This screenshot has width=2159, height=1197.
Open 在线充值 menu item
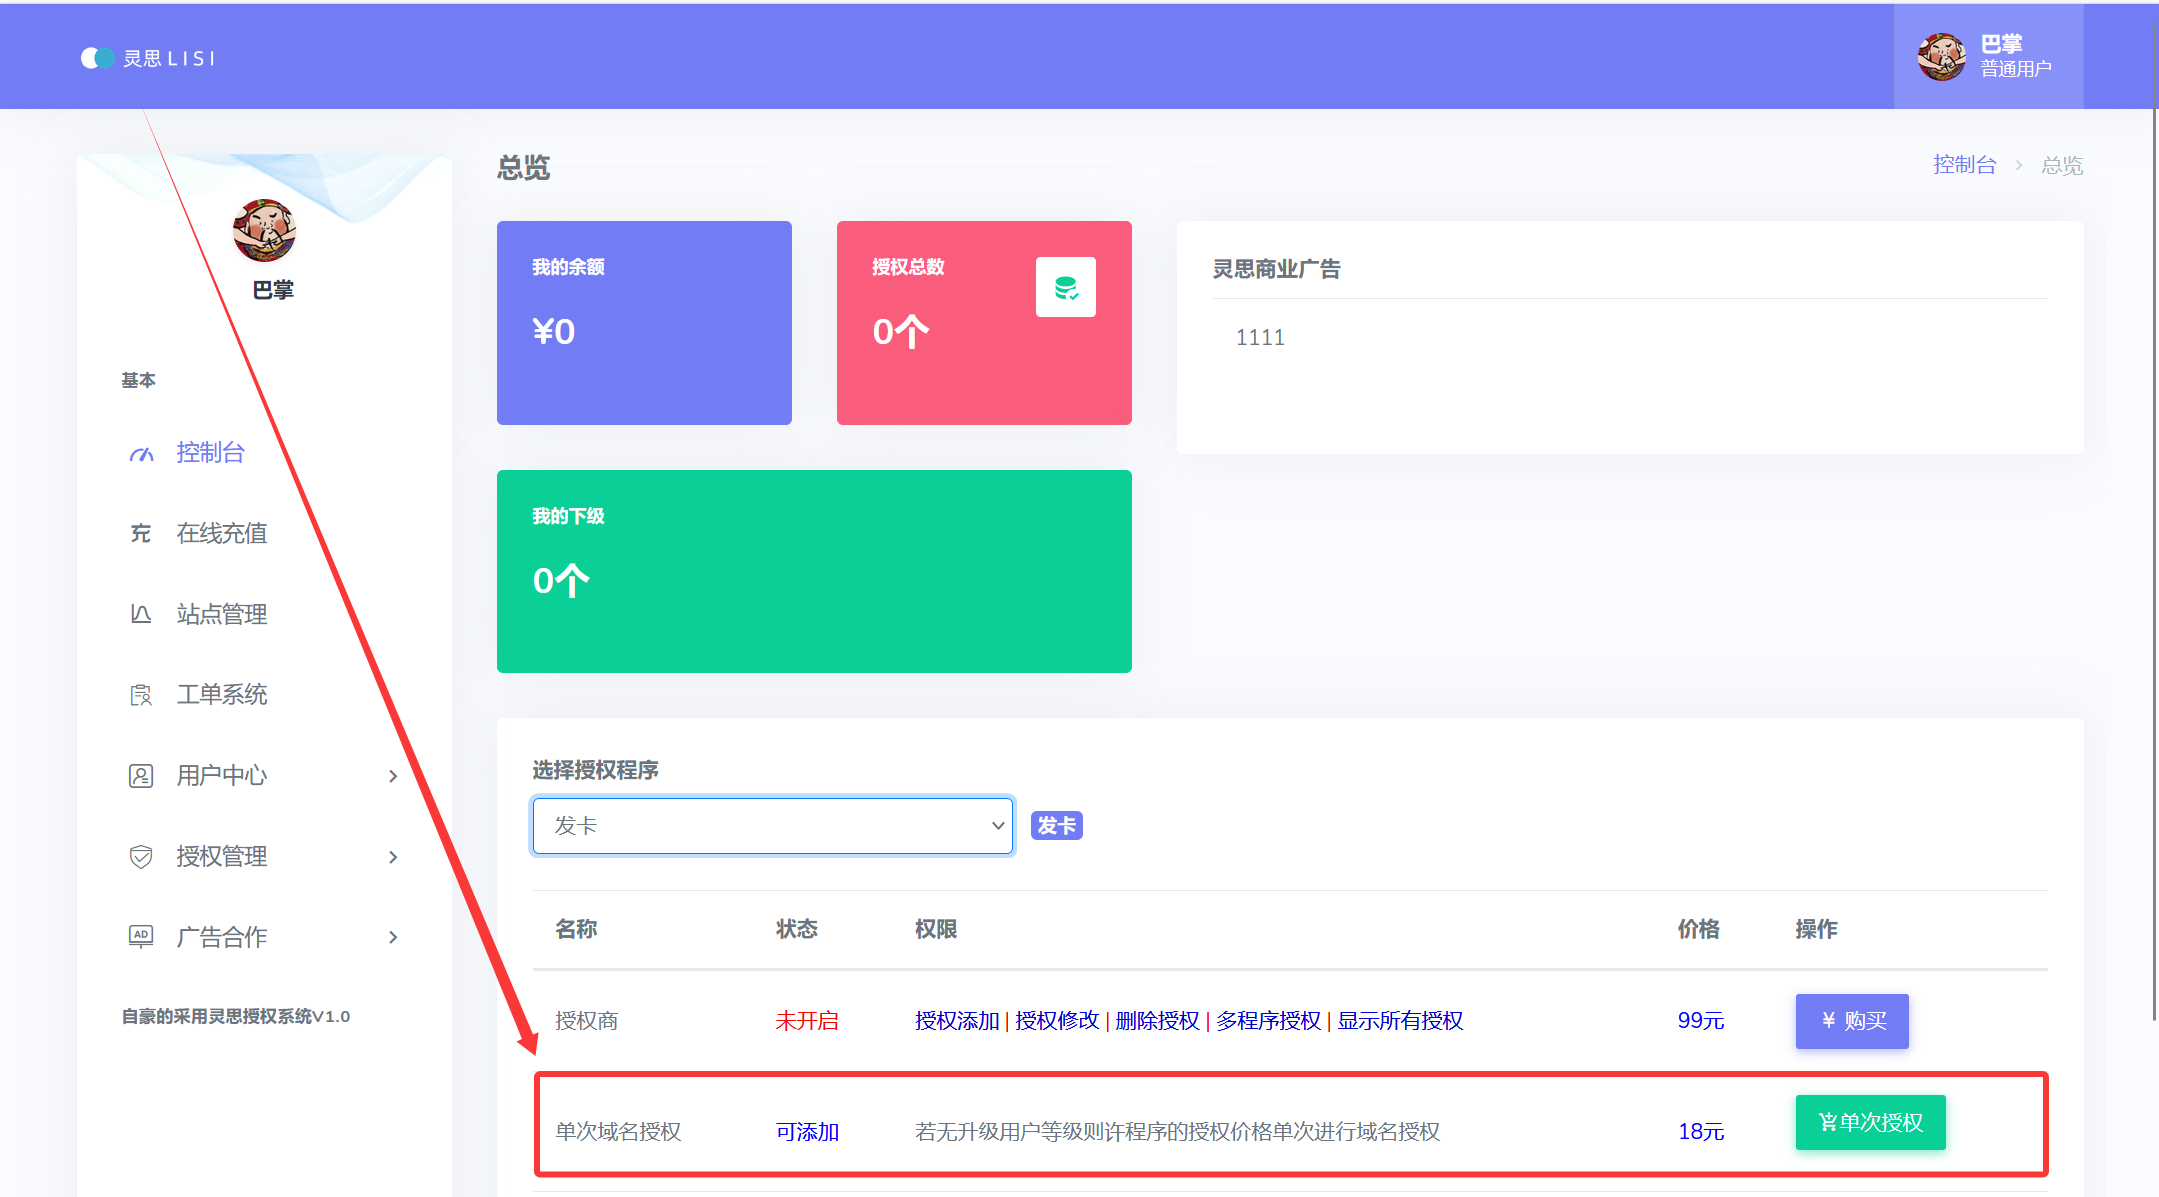coord(222,534)
